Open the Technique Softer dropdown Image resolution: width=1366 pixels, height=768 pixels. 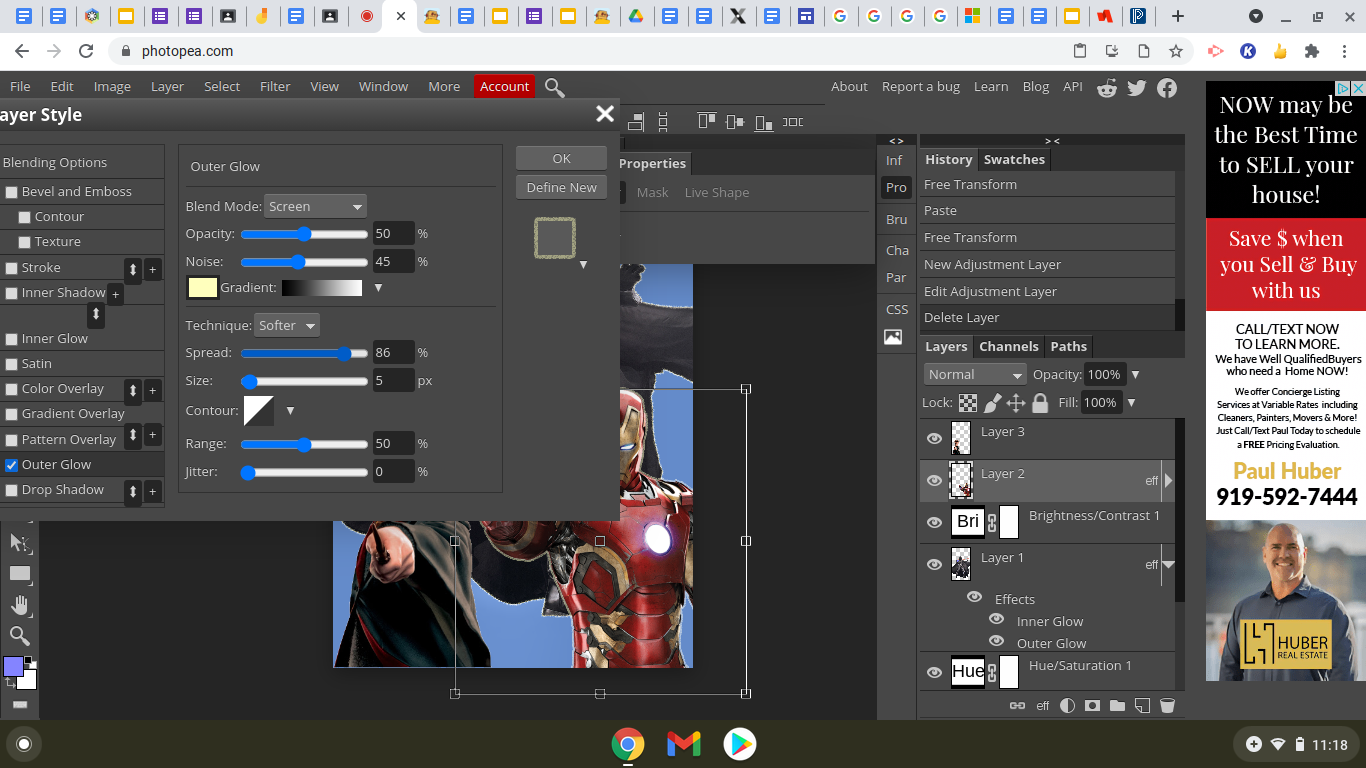(x=287, y=325)
